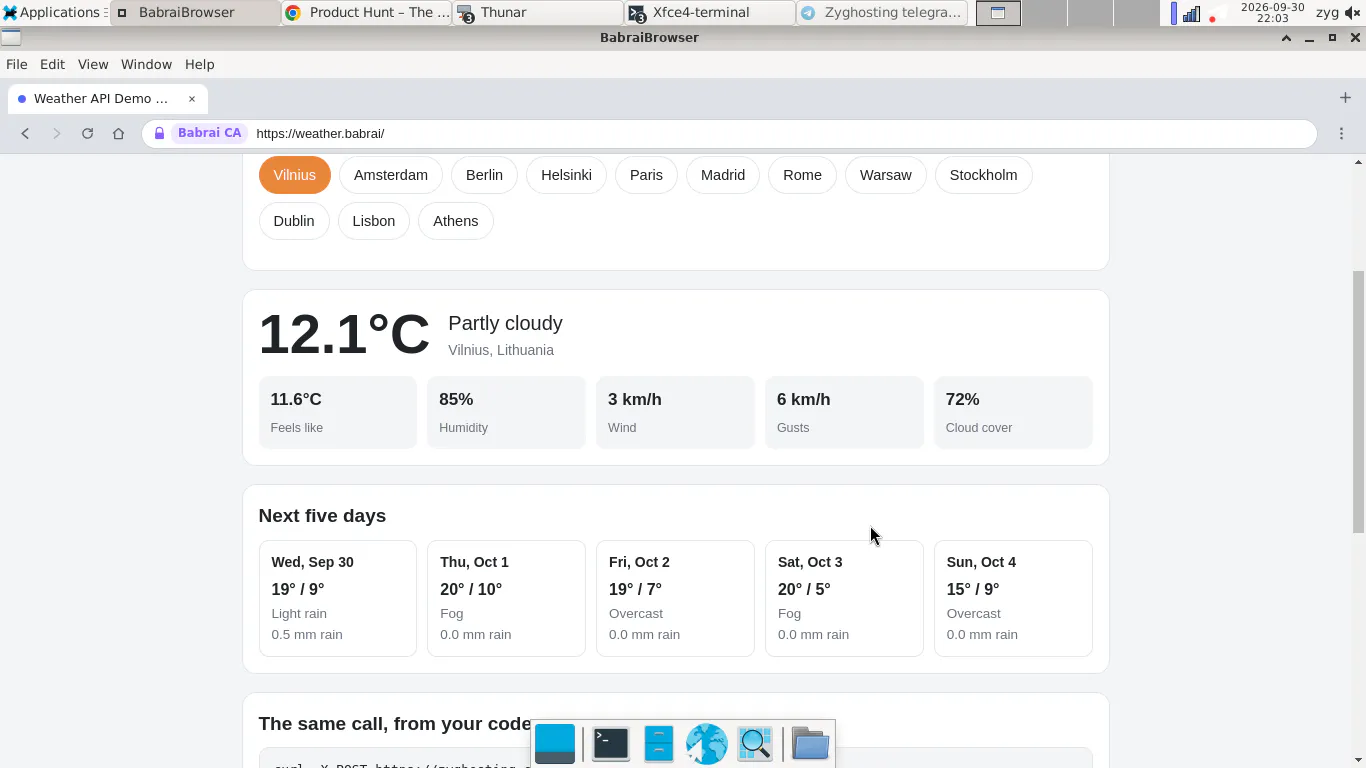Choose the Dublin chip

click(294, 221)
